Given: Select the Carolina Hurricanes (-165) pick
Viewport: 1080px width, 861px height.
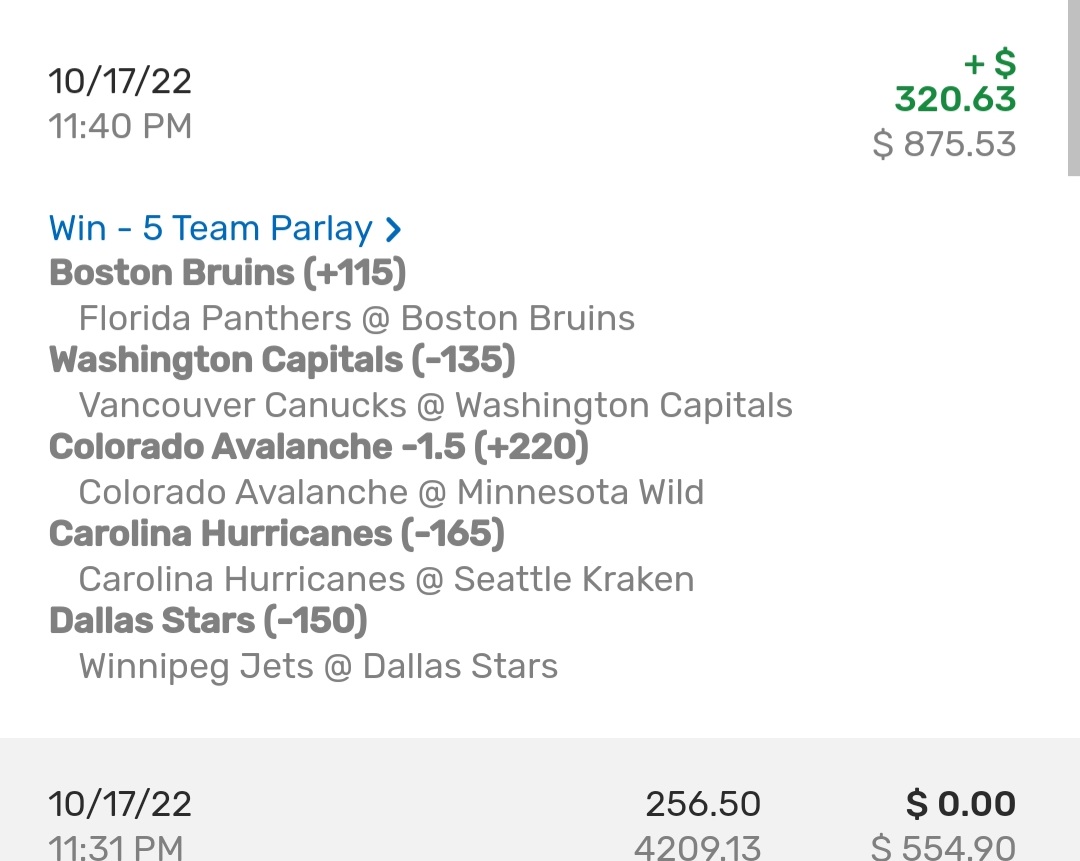Looking at the screenshot, I should pos(276,534).
